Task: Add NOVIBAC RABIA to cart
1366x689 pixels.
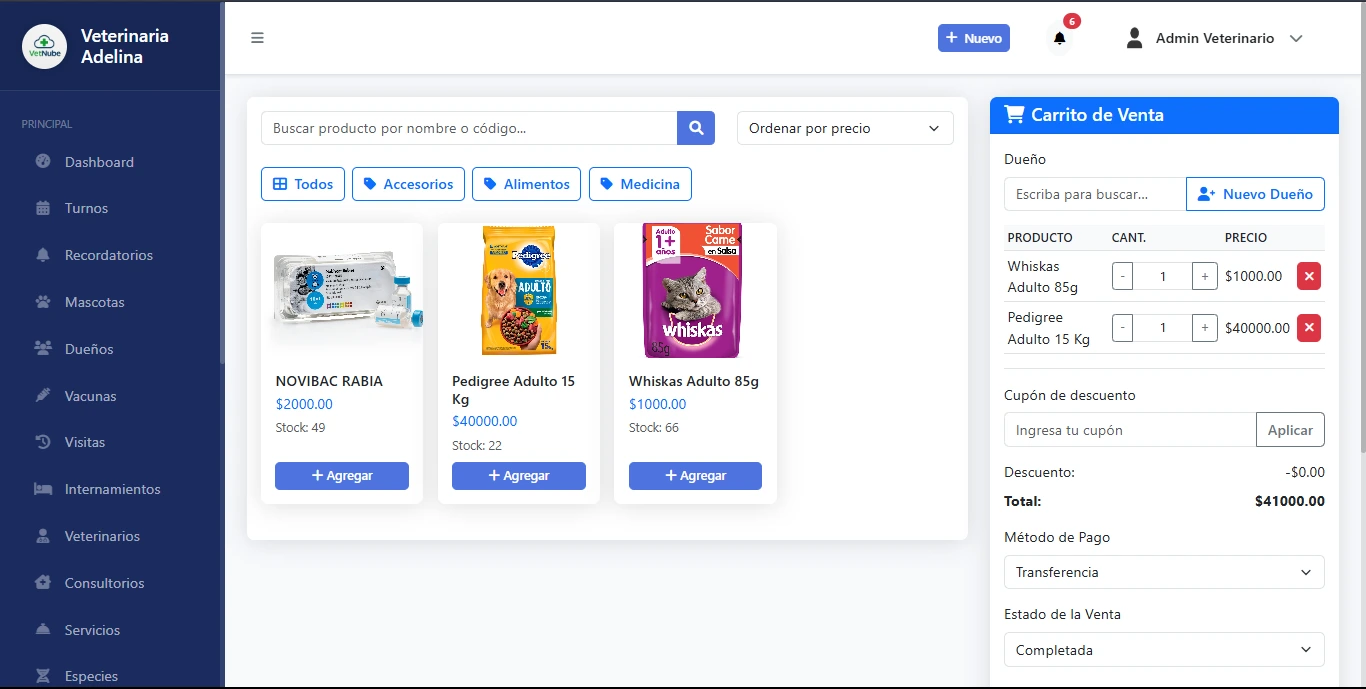Action: (342, 476)
